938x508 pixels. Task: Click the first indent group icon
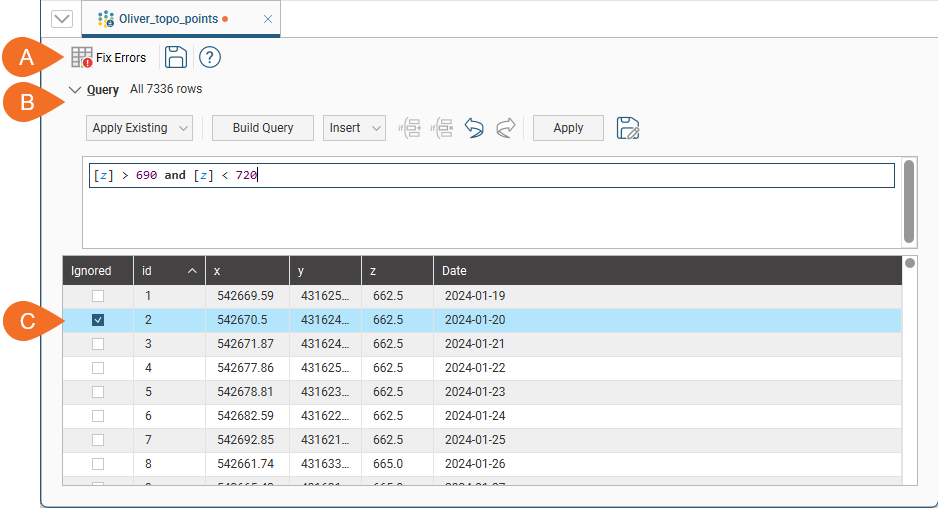tap(410, 128)
